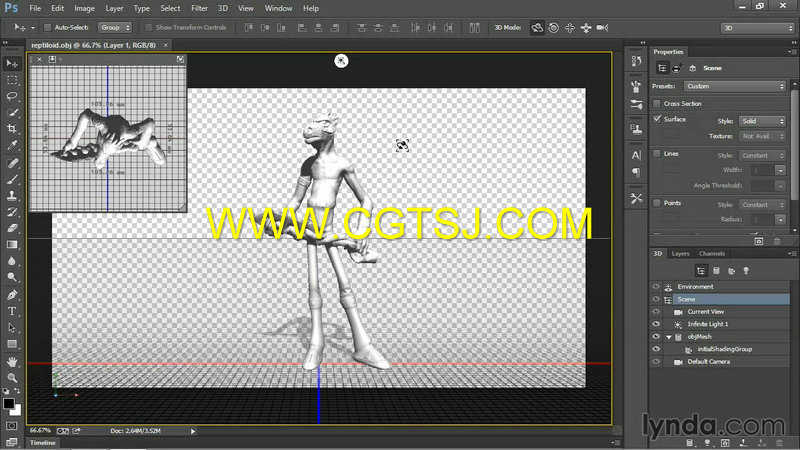
Task: Toggle visibility of Infinite Light 1
Action: coord(657,324)
